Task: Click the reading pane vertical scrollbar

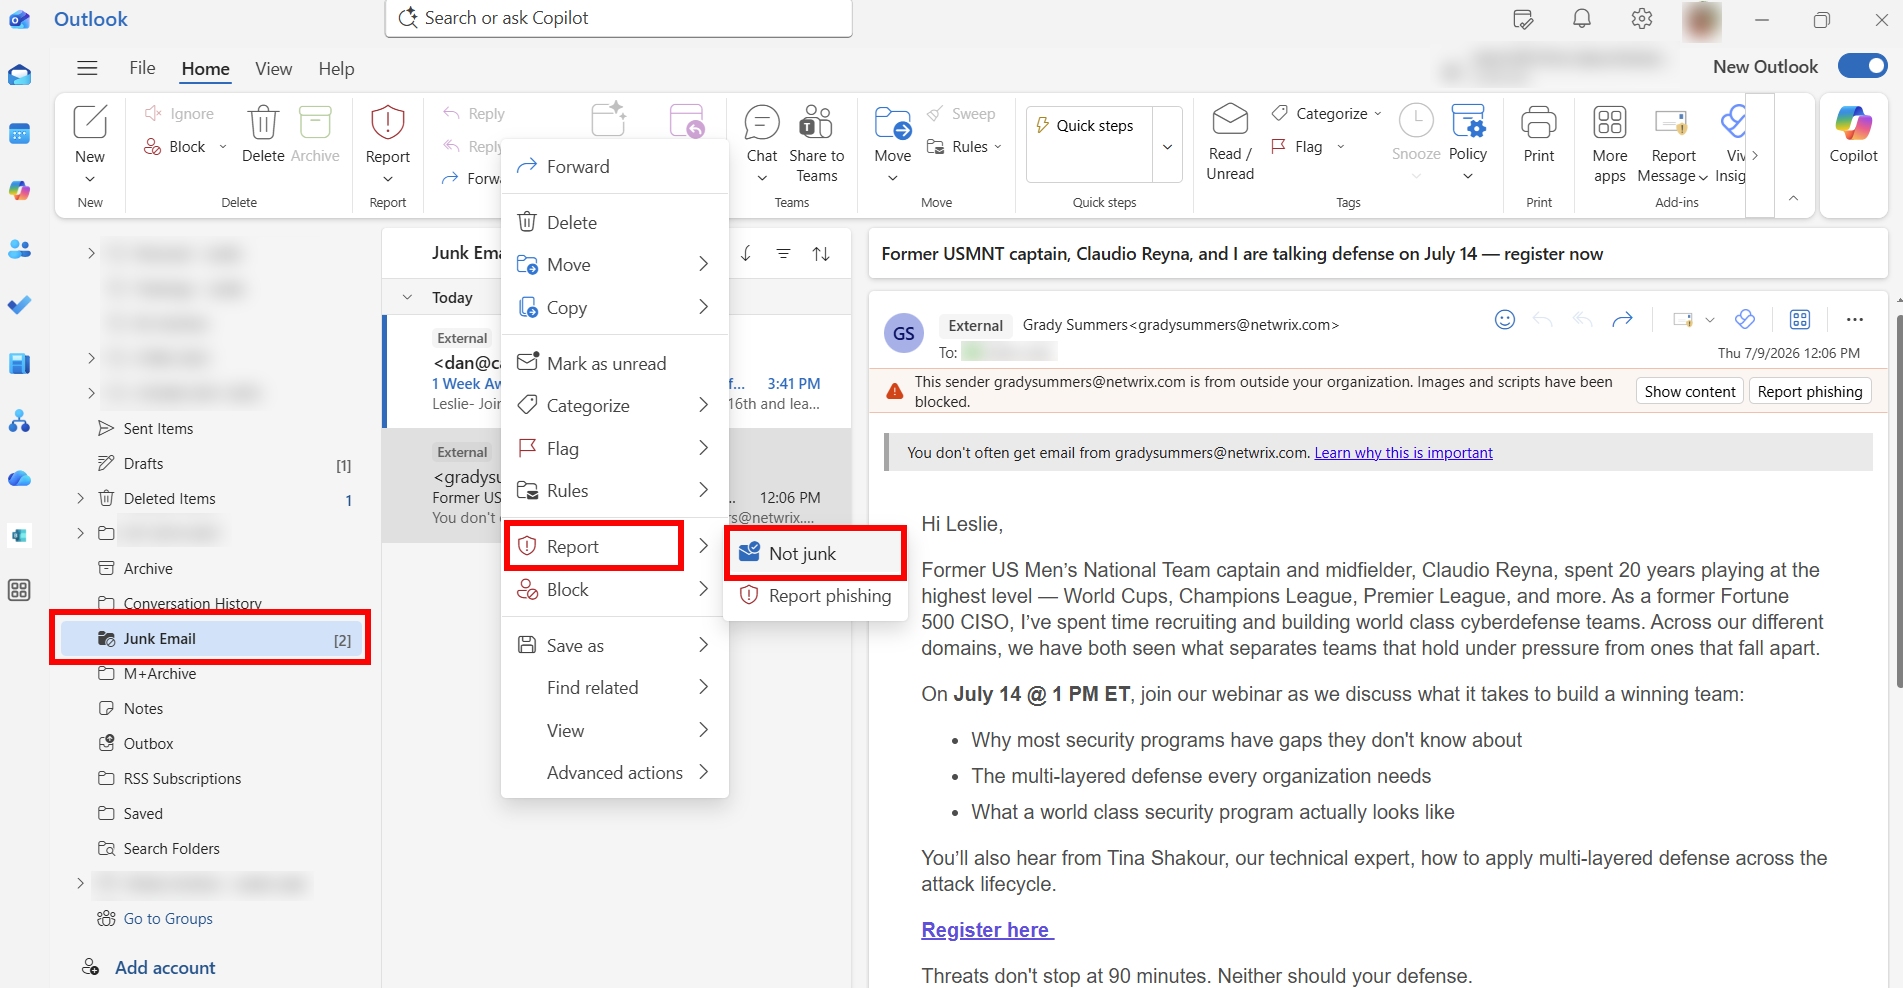Action: [x=1899, y=500]
